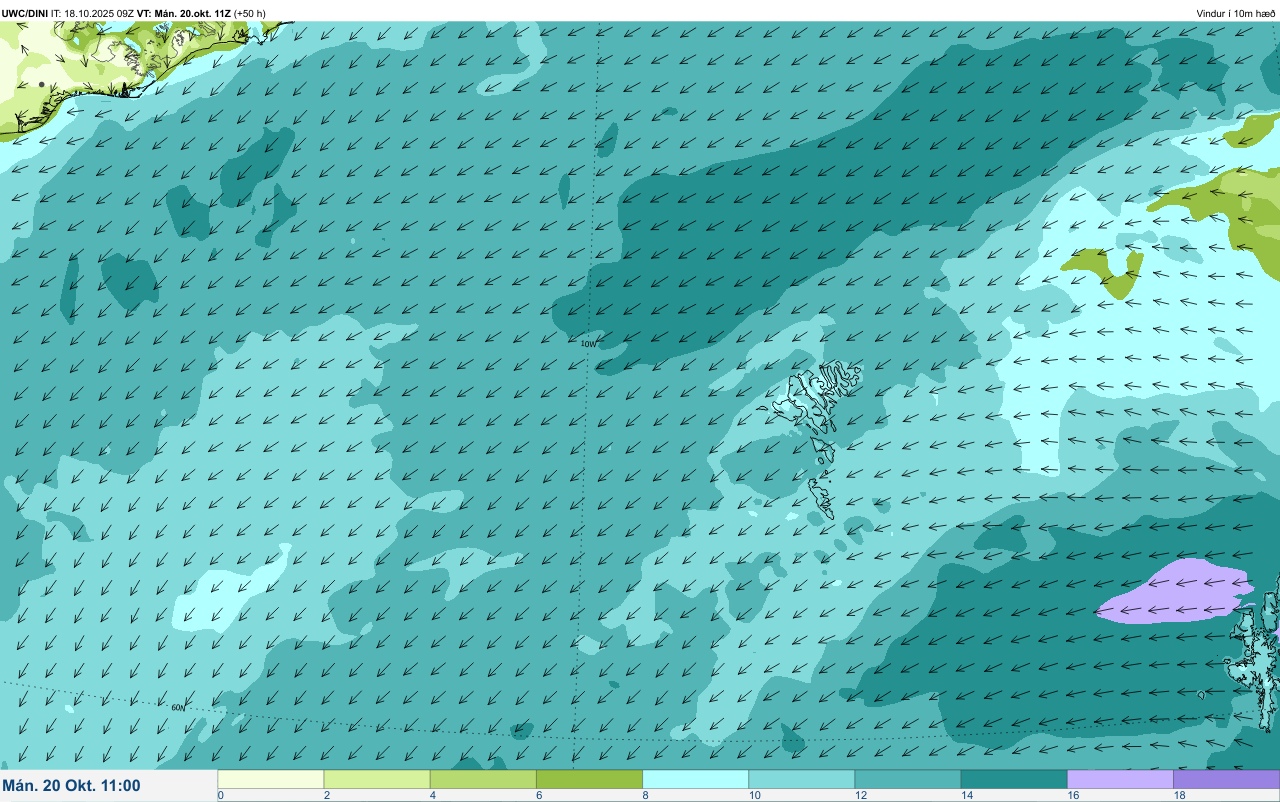Click the legend value '18' under the scale
This screenshot has height=802, width=1280.
point(1178,796)
